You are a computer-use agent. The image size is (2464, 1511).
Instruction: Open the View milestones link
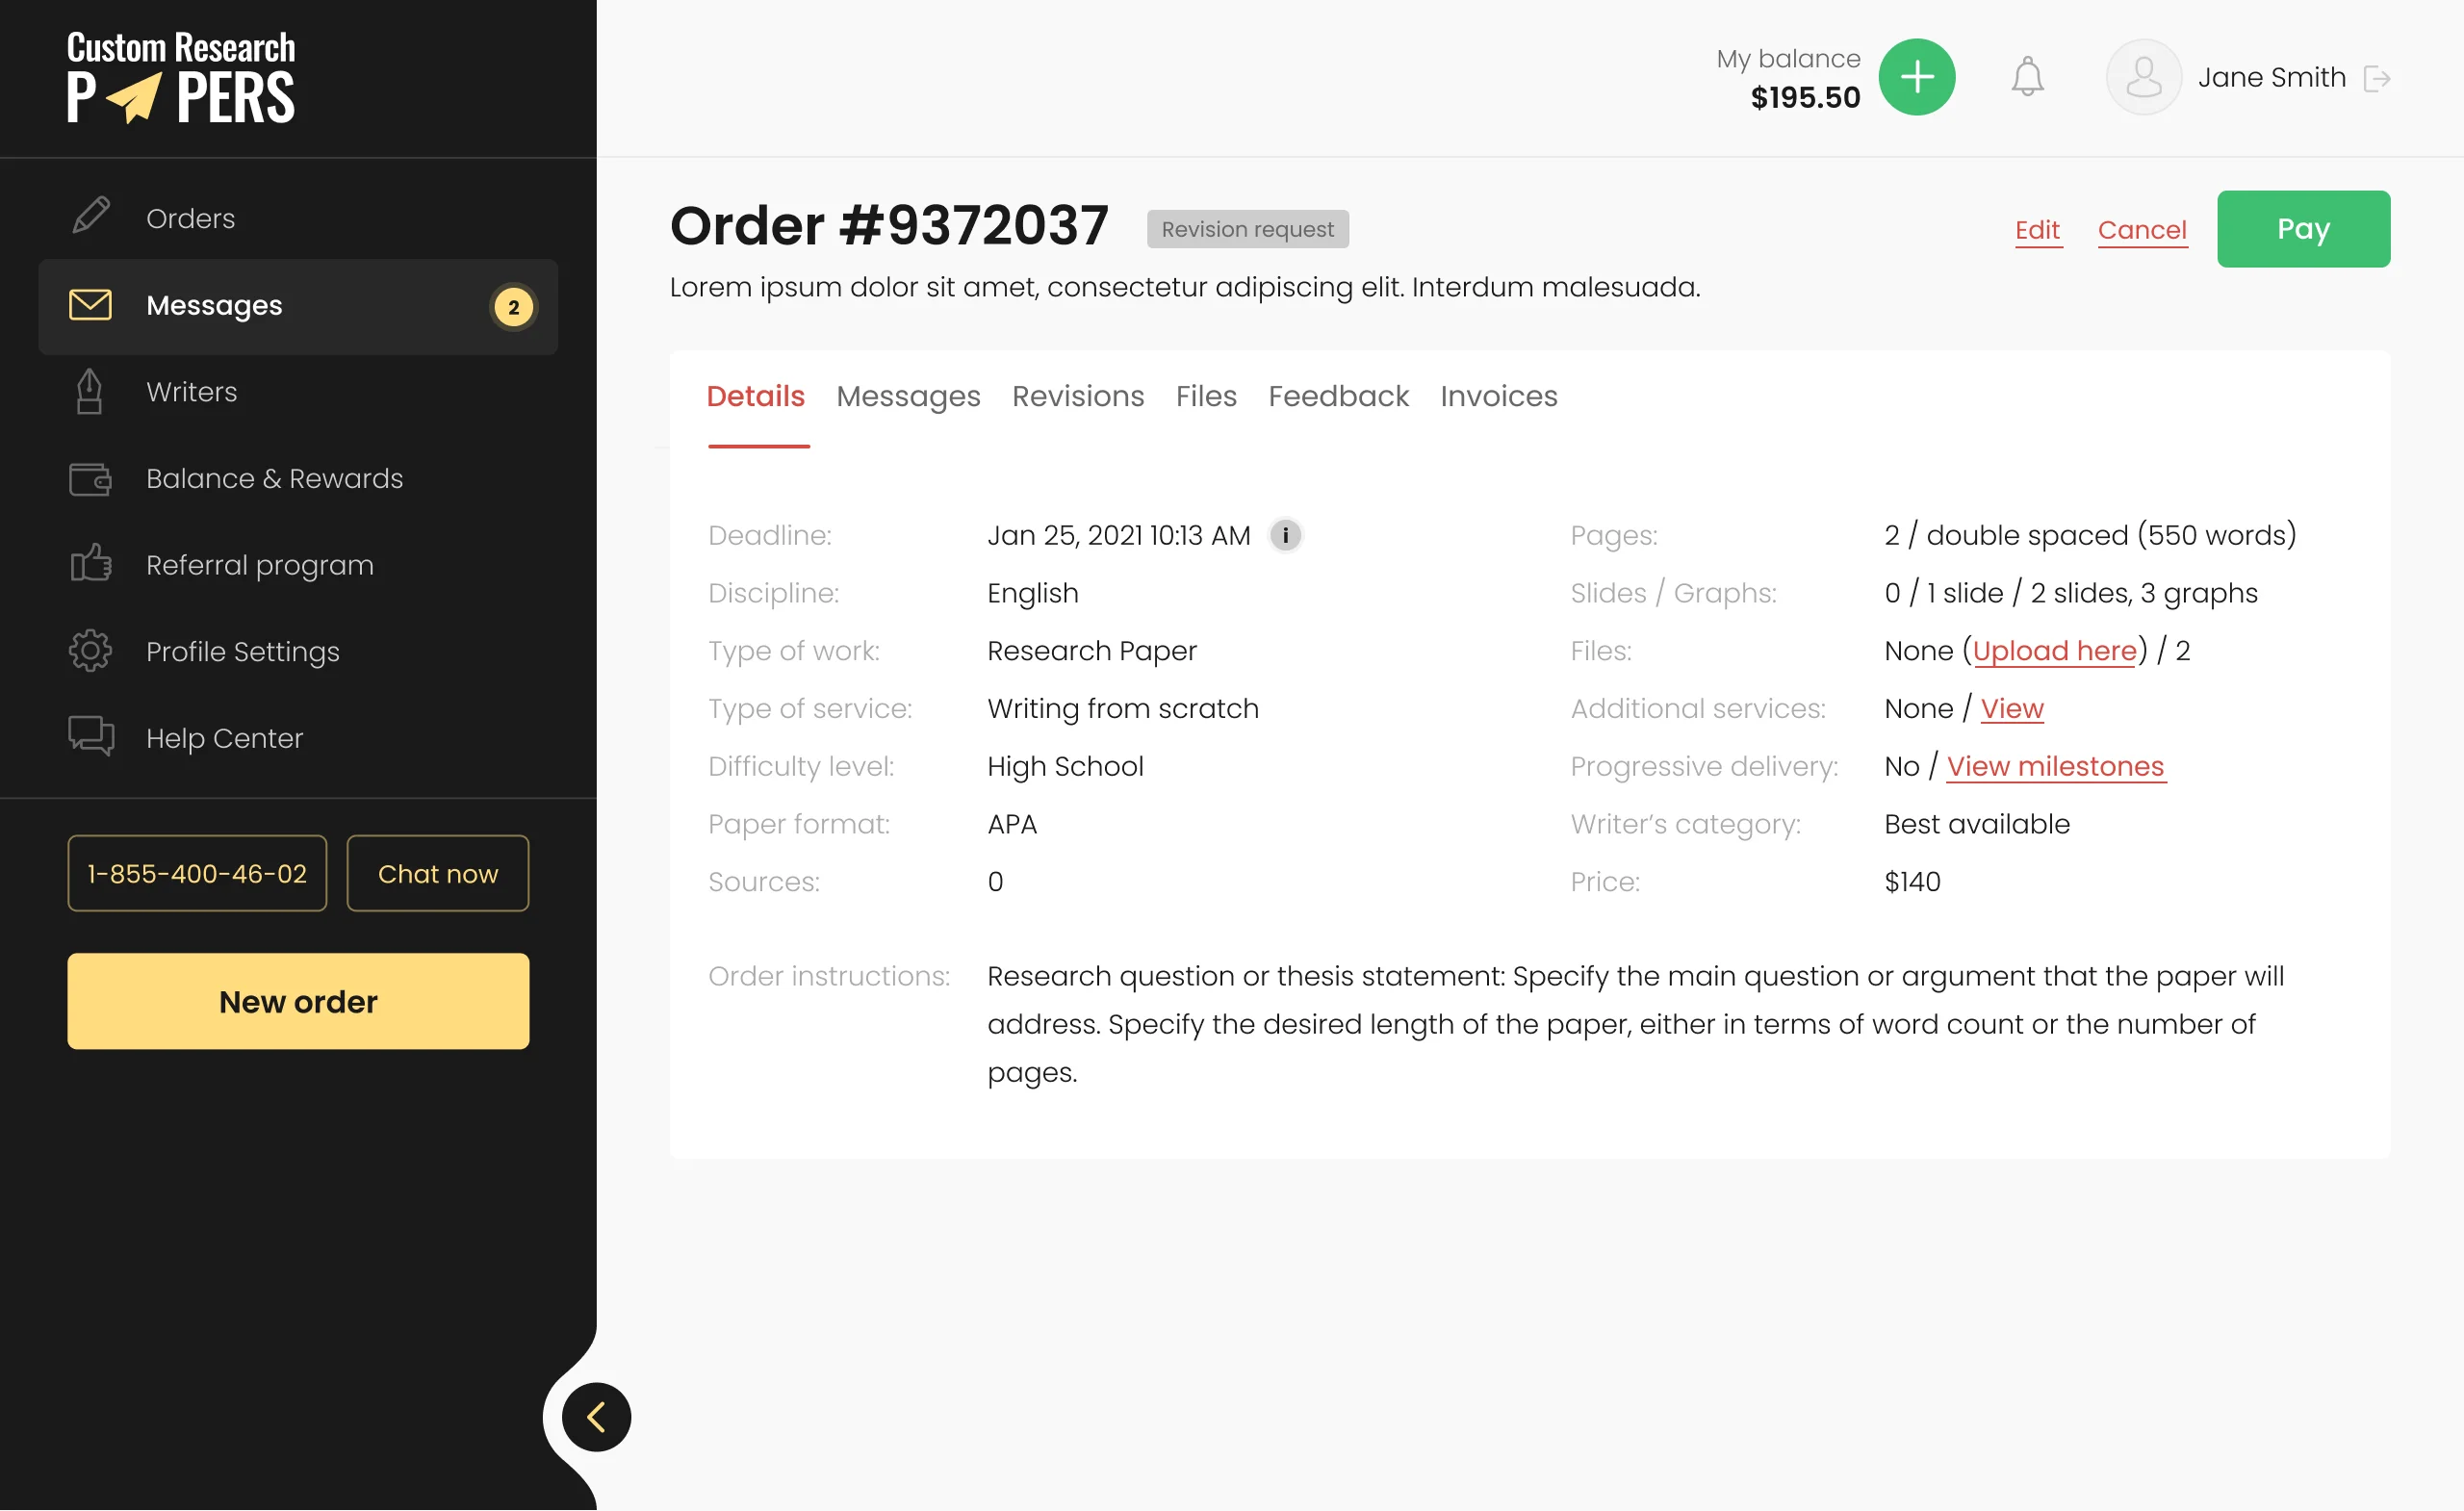point(2055,767)
